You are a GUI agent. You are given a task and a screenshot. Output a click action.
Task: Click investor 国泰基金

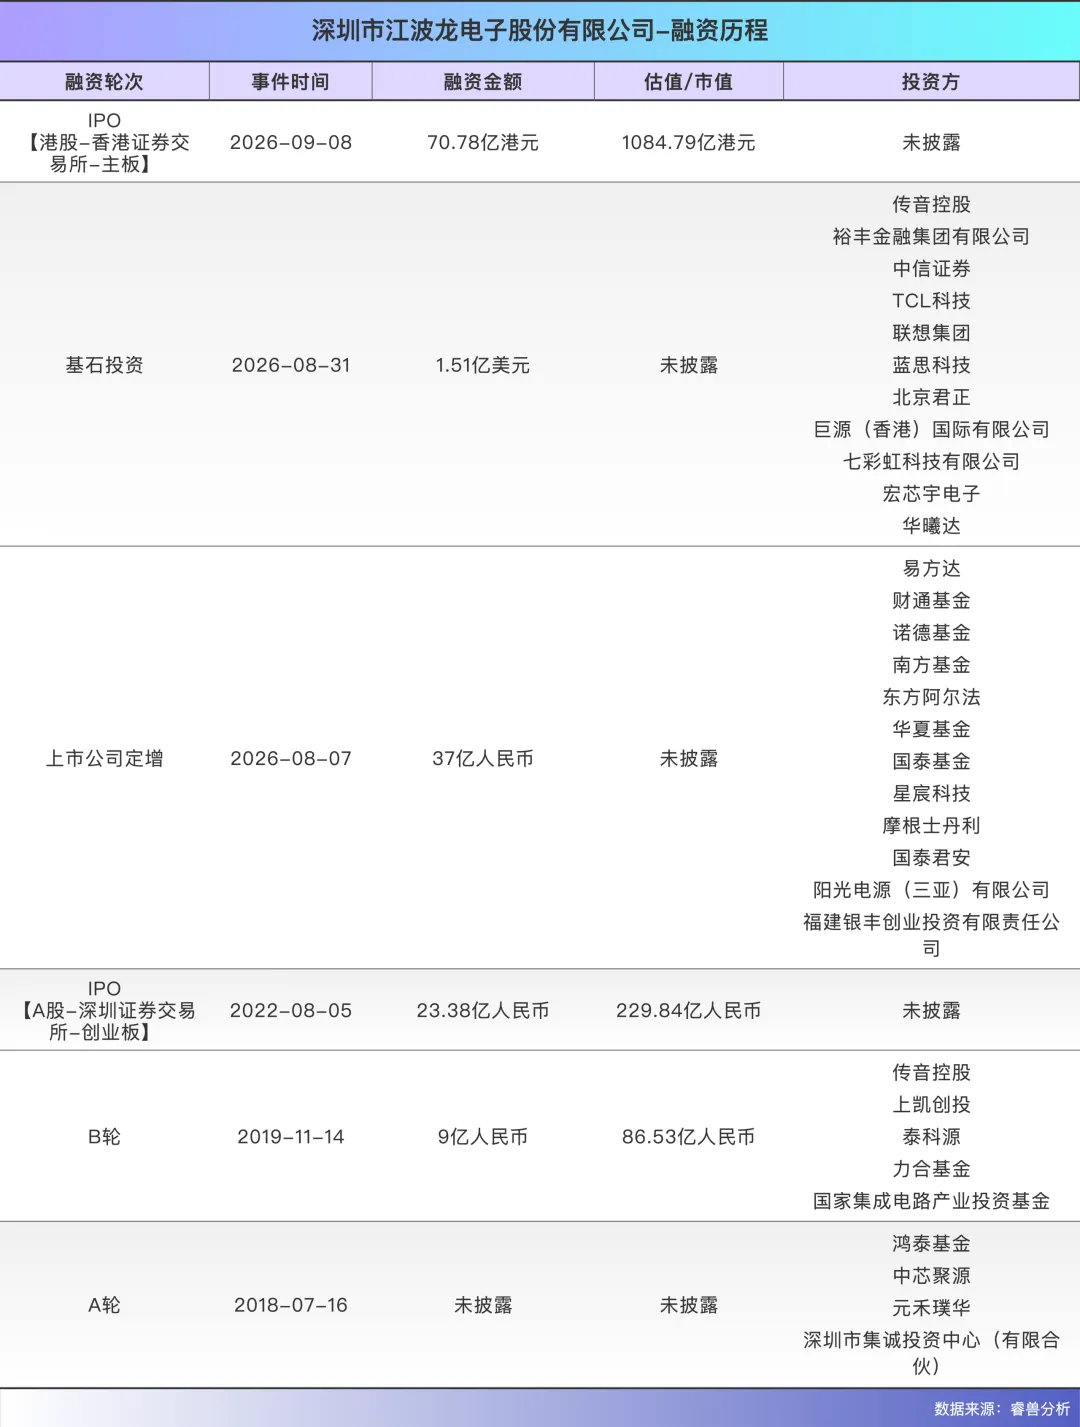coord(931,761)
